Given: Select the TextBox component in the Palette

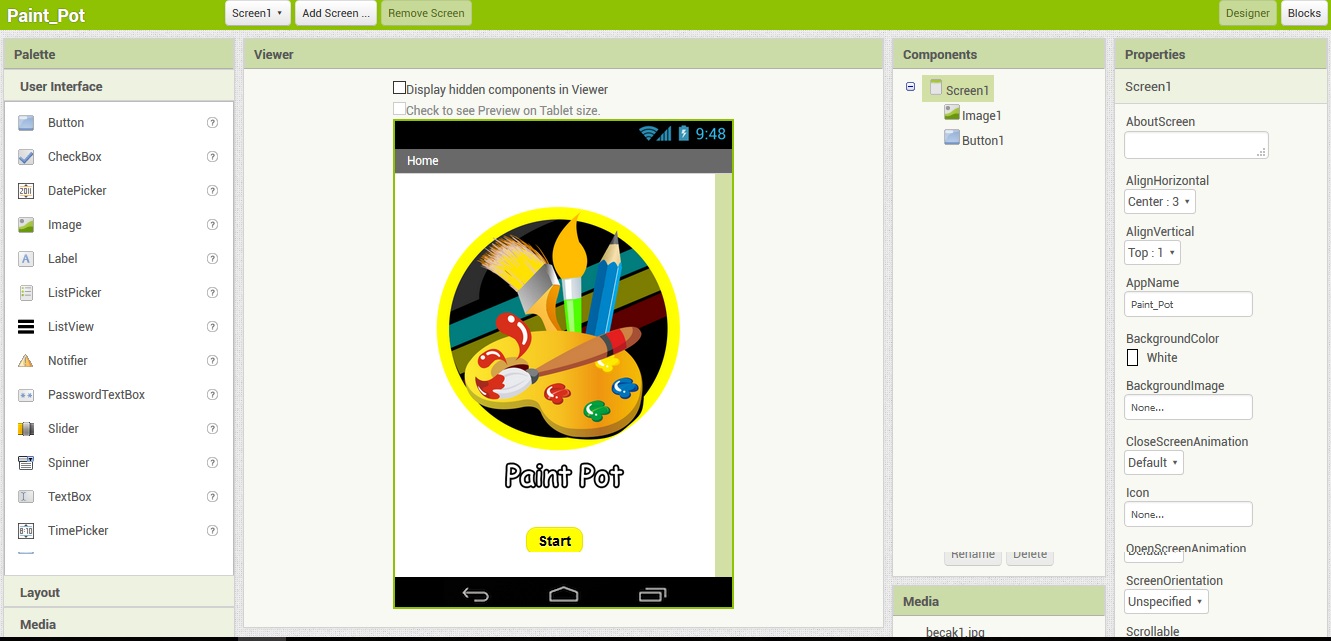Looking at the screenshot, I should 68,496.
